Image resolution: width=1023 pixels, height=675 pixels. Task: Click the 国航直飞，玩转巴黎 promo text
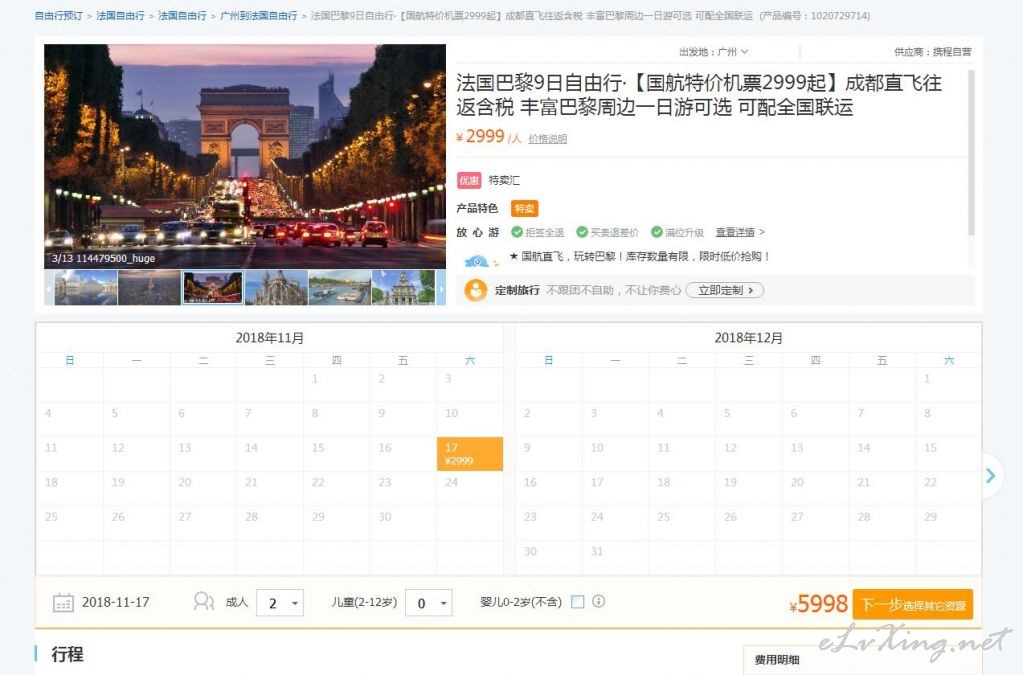pyautogui.click(x=639, y=256)
